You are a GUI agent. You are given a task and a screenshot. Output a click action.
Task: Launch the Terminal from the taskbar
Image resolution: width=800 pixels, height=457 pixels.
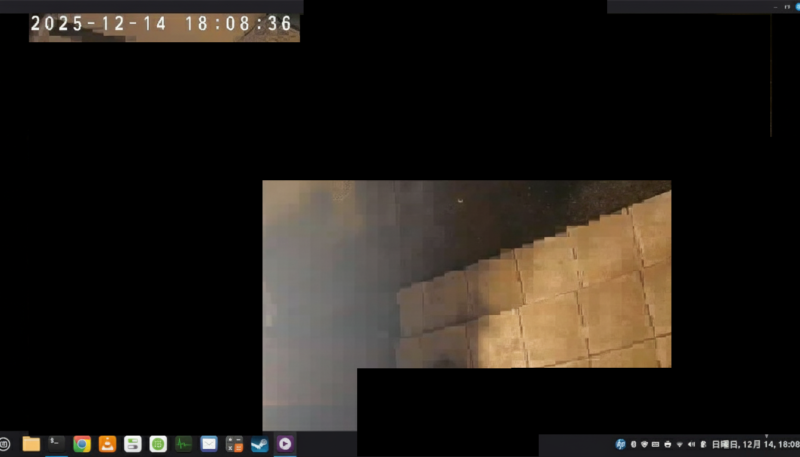57,444
